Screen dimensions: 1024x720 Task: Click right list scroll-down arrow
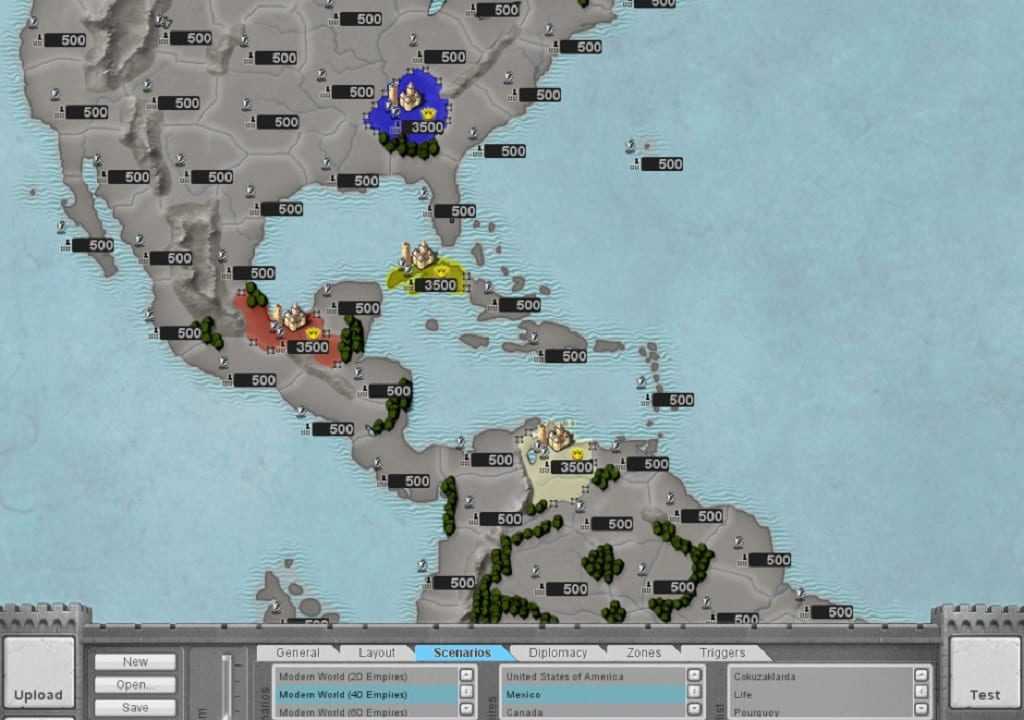pyautogui.click(x=921, y=708)
